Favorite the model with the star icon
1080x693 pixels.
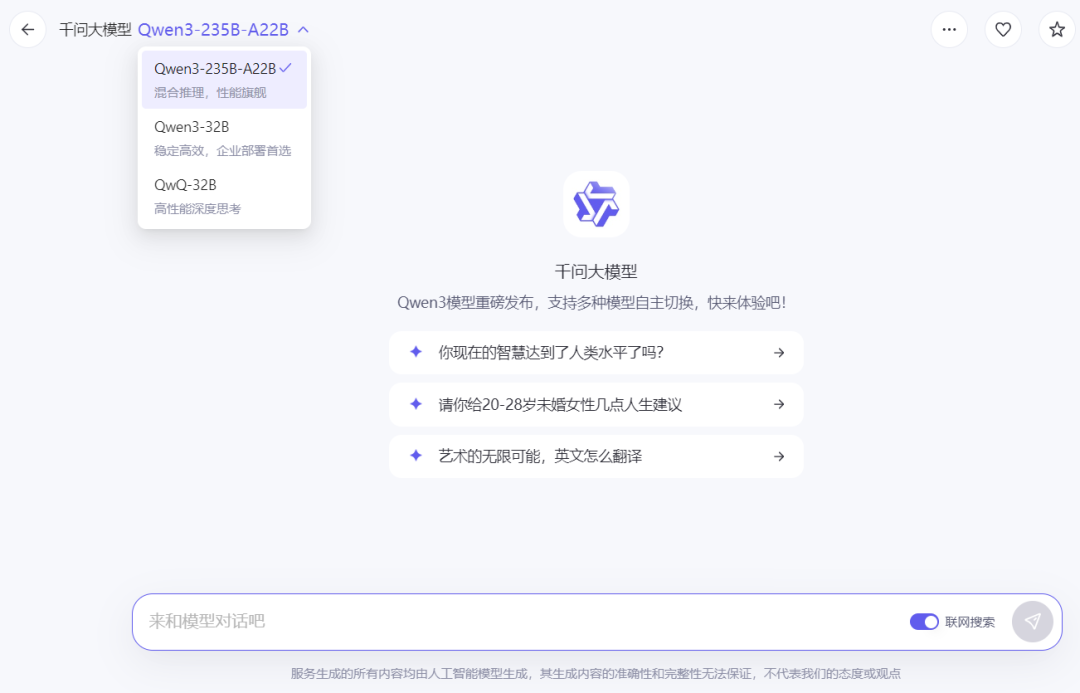pos(1057,30)
